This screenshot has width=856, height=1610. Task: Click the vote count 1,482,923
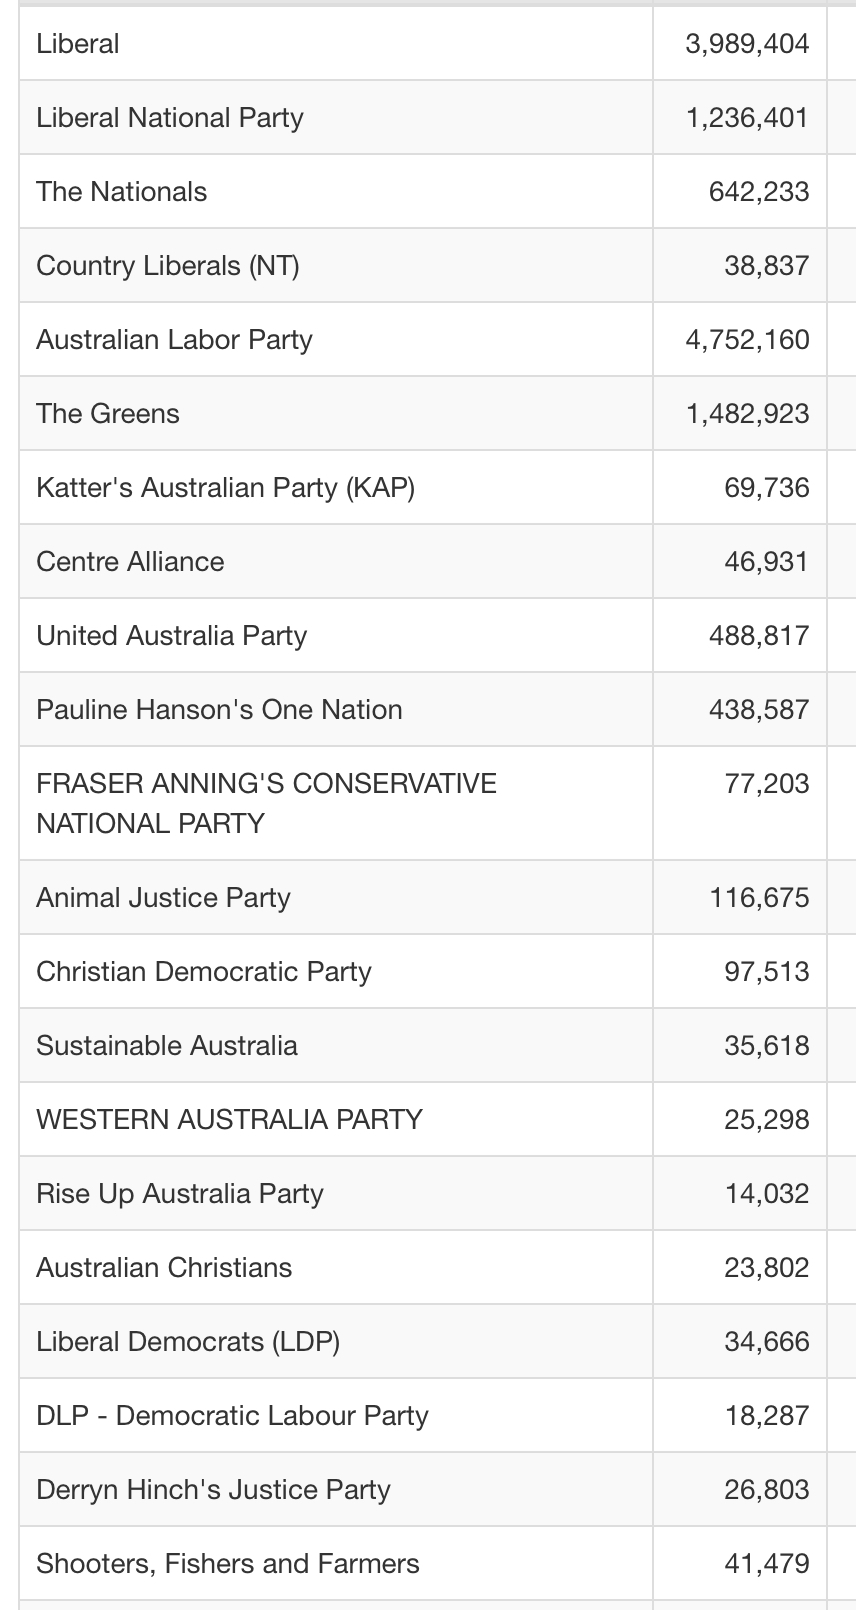pos(747,414)
